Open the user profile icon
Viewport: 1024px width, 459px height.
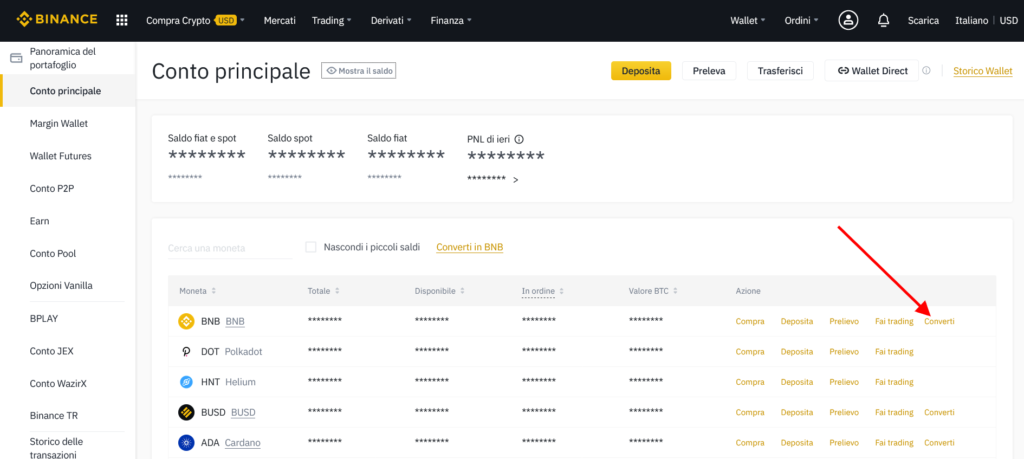click(x=848, y=20)
